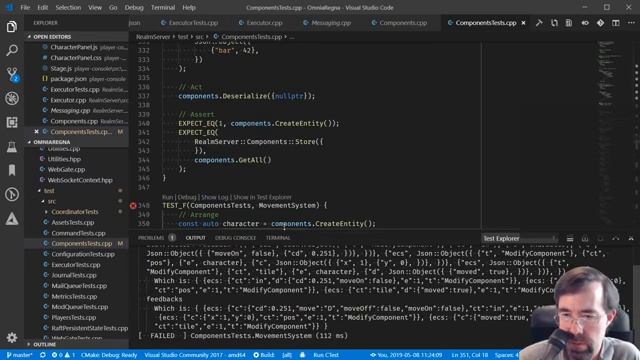Toggle the output scroll lock icon
The image size is (640, 360).
coord(585,238)
